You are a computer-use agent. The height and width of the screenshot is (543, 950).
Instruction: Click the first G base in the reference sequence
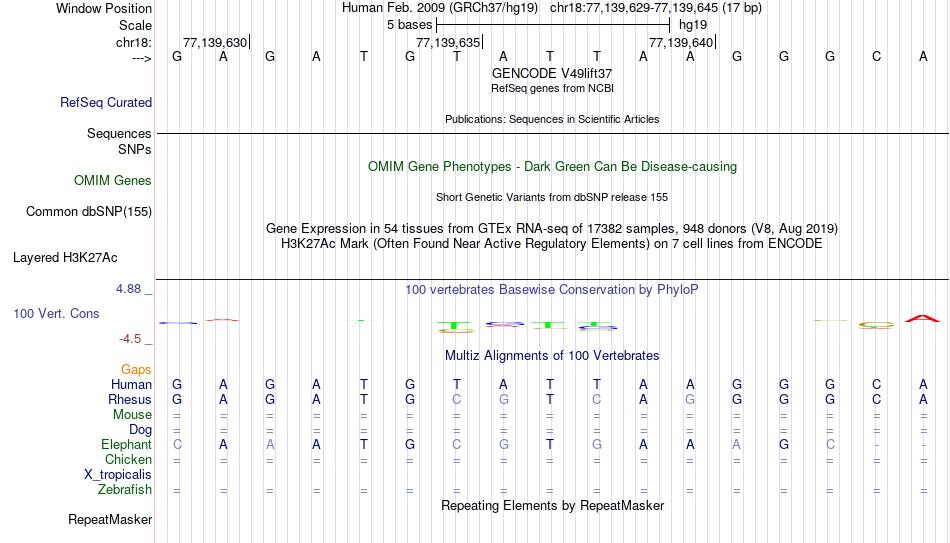(x=177, y=56)
